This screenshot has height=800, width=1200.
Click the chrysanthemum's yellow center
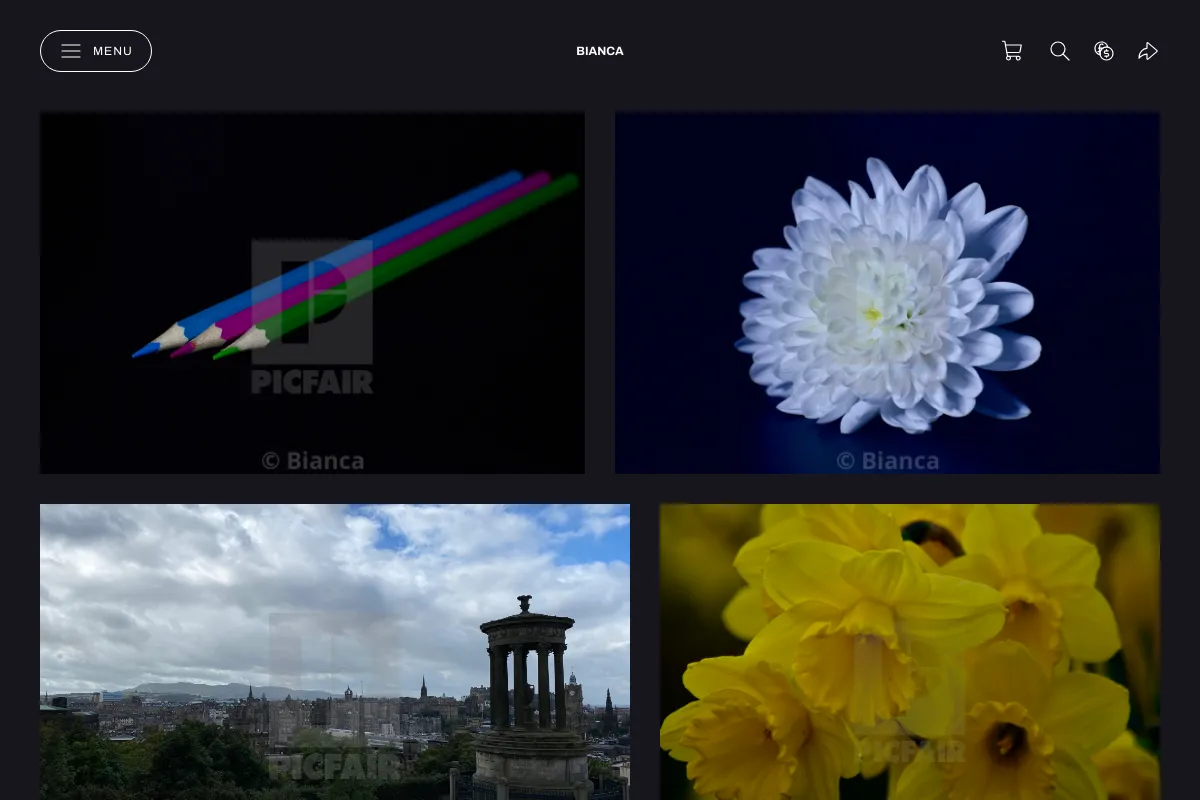point(873,314)
